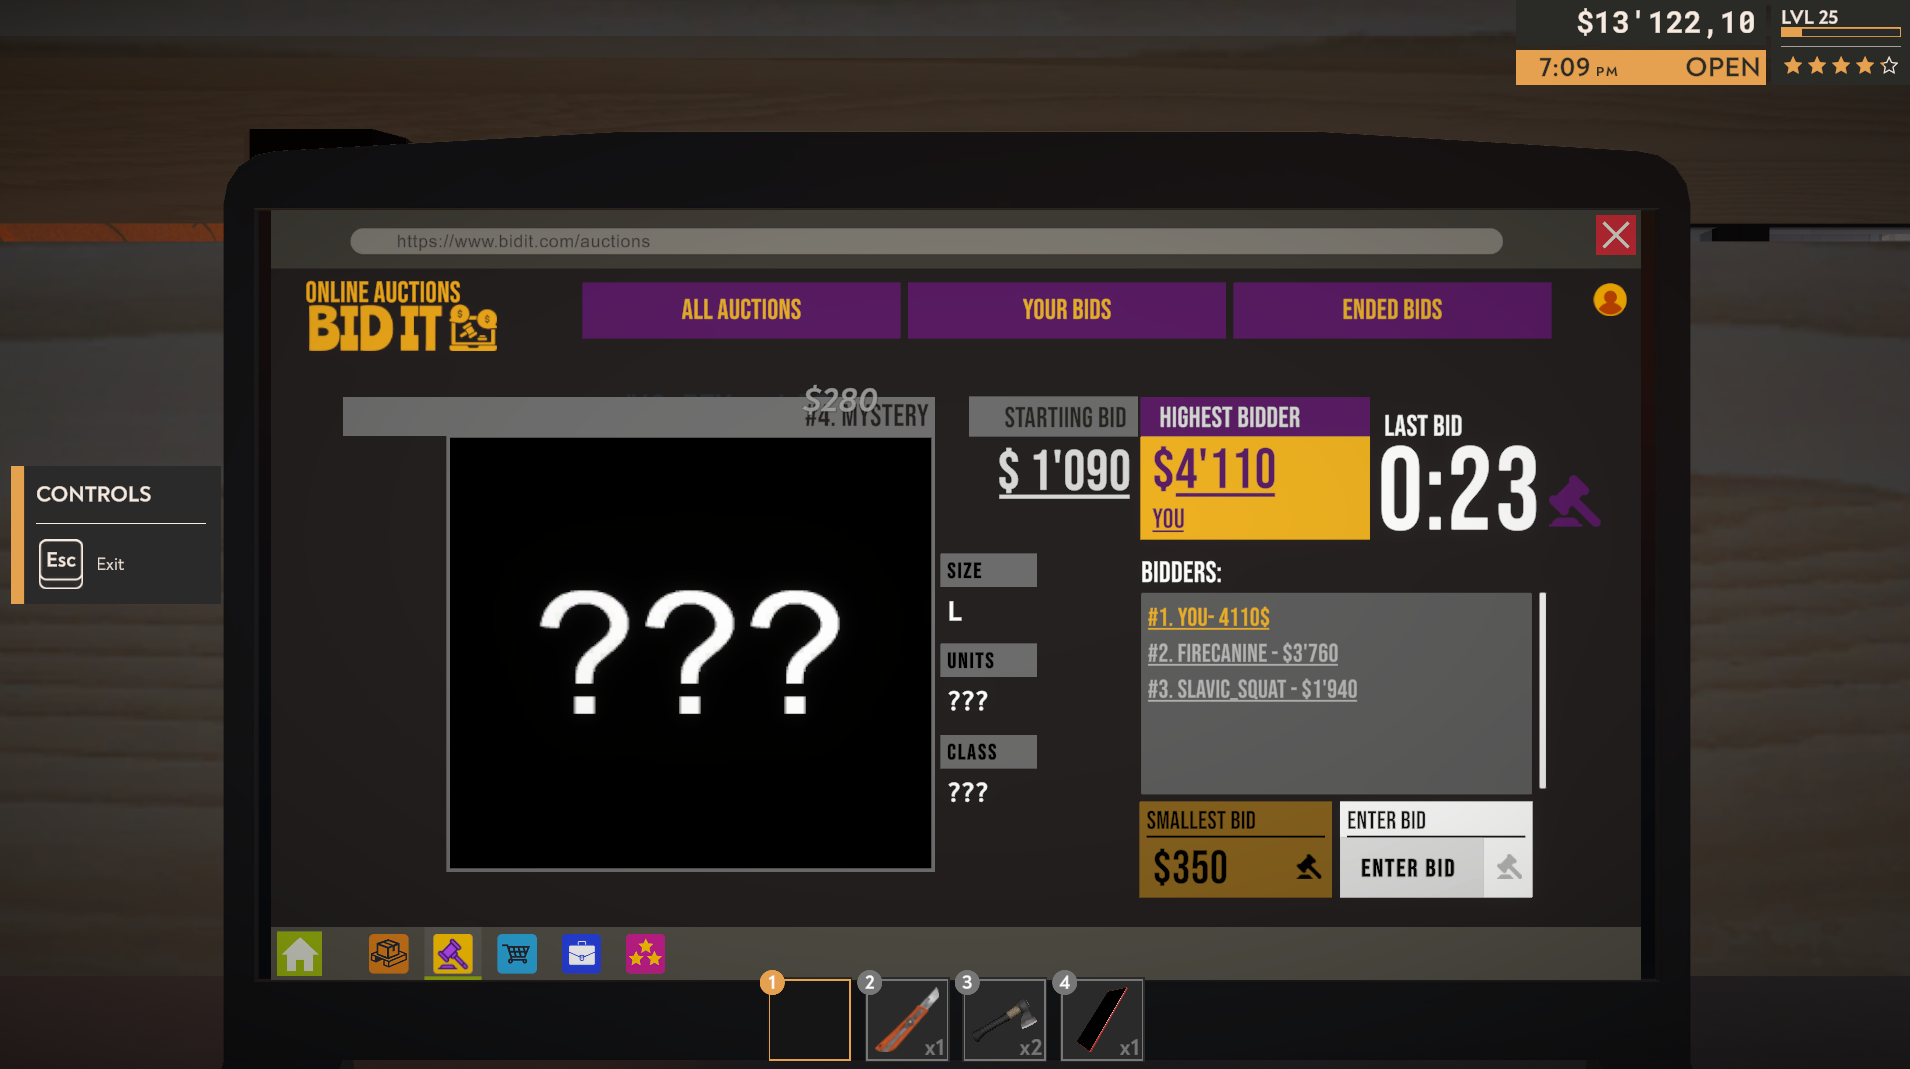1910x1069 pixels.
Task: Click the $13'122,10 money balance
Action: (x=1665, y=22)
